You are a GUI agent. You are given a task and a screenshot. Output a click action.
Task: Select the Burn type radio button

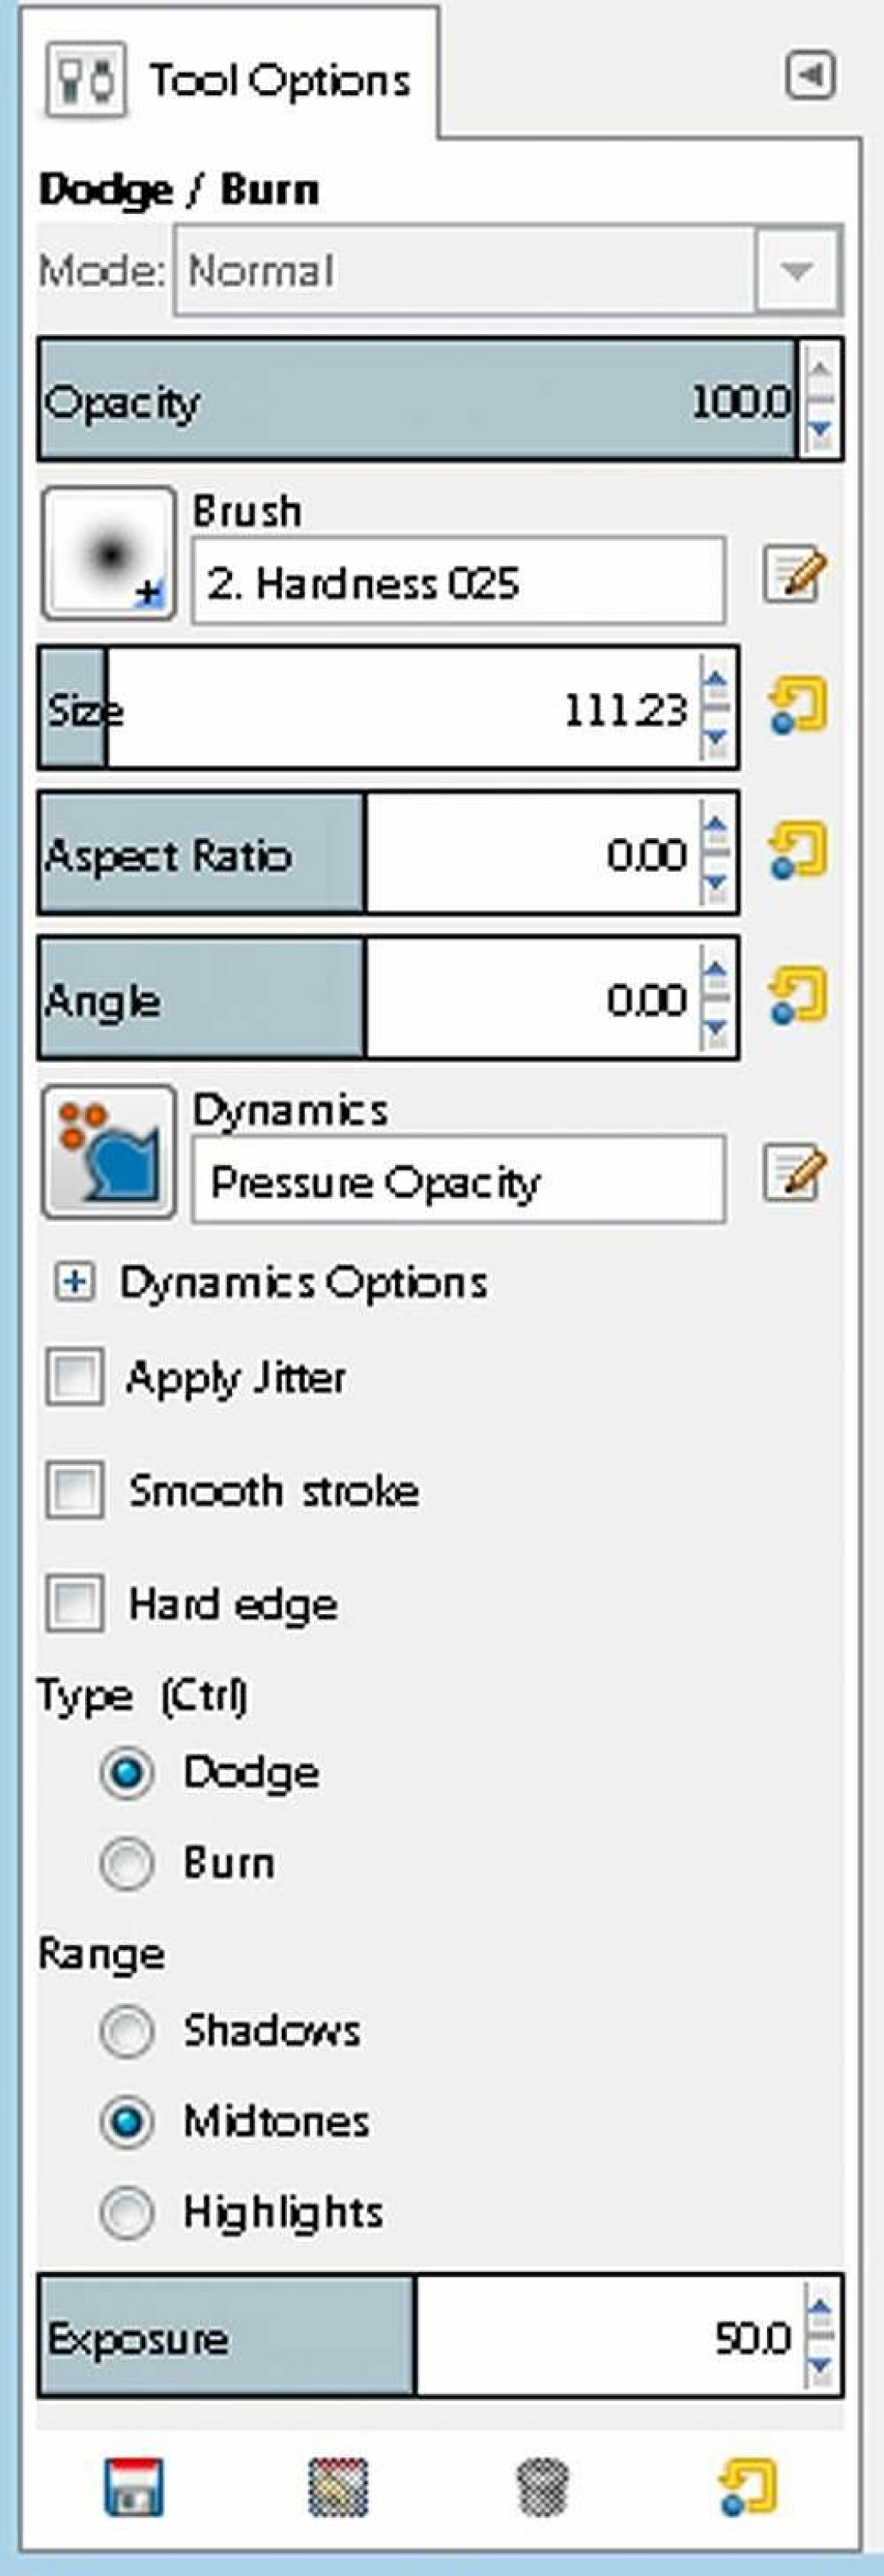pyautogui.click(x=126, y=1863)
